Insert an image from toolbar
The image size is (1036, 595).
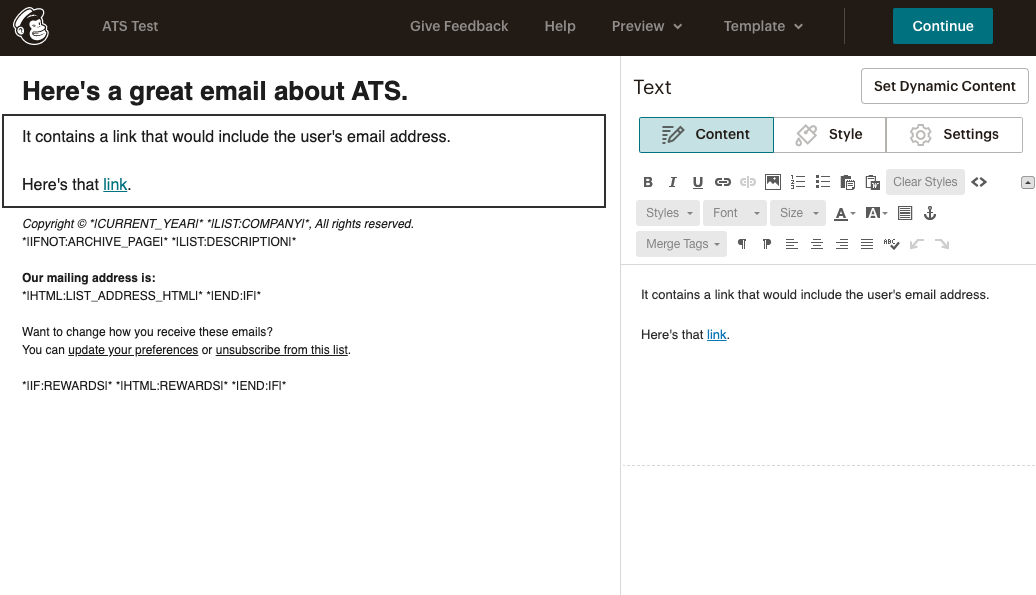(772, 182)
